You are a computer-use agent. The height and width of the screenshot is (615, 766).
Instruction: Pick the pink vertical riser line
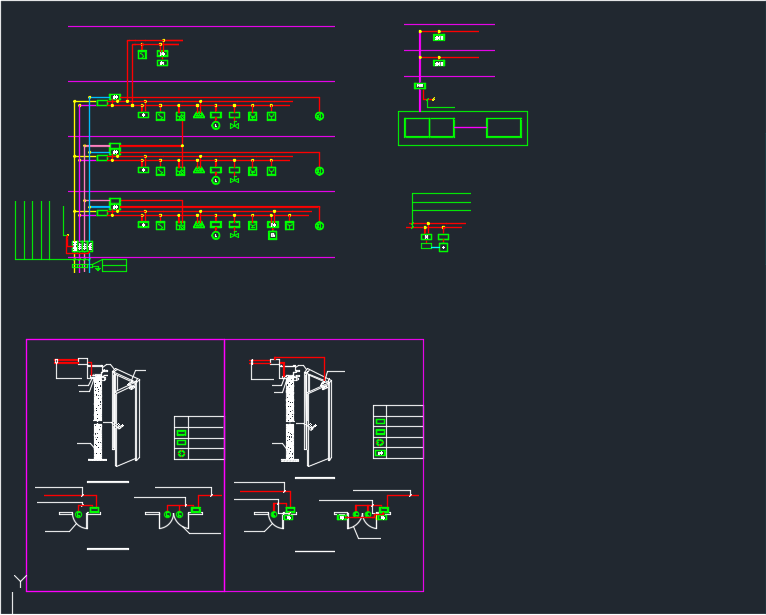85,209
